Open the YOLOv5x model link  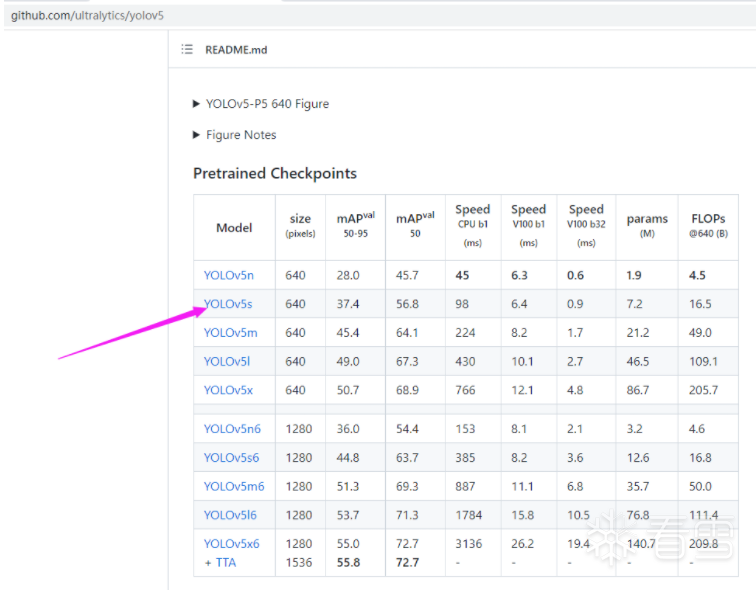[228, 390]
